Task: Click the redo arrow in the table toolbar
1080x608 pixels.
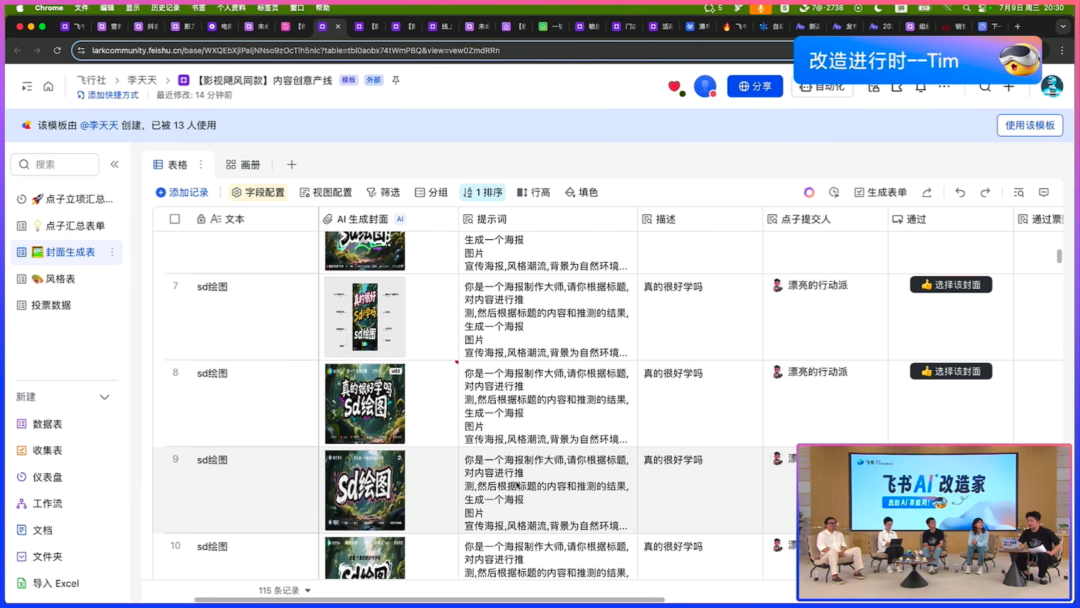Action: pyautogui.click(x=985, y=192)
